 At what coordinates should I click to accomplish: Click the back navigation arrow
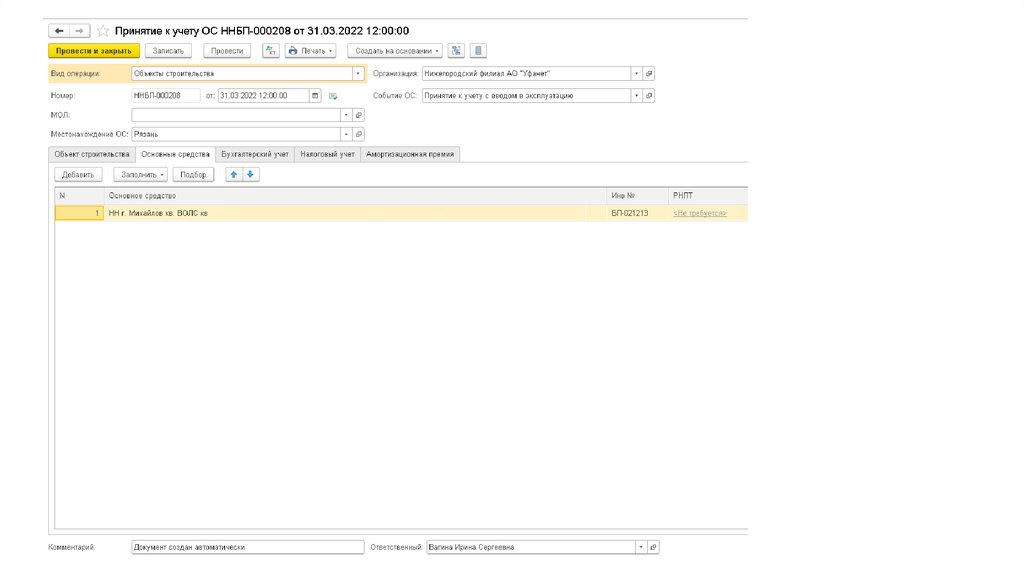click(59, 31)
